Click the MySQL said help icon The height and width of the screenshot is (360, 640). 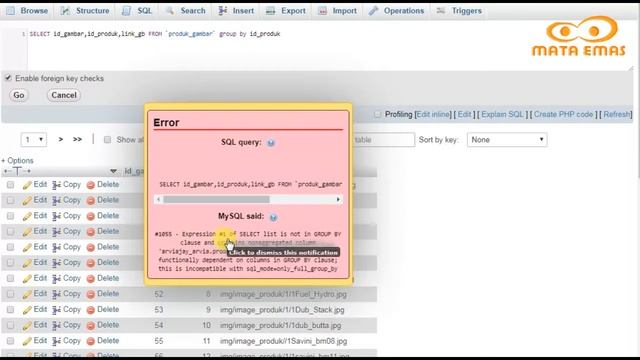tap(273, 217)
